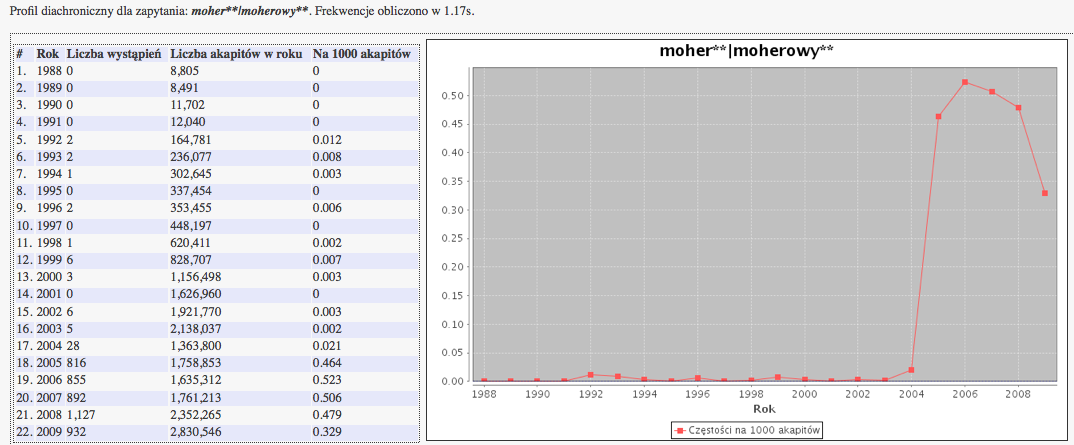The image size is (1074, 445).
Task: Click the chart title above the plot
Action: 746,51
